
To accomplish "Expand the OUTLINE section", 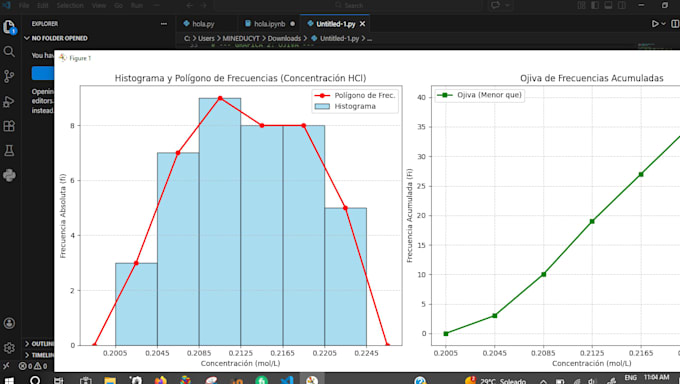I will click(x=39, y=344).
